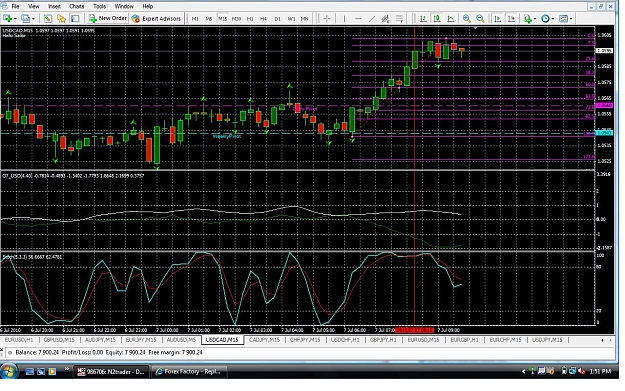Switch to AUDUSD,M5 chart tab
The width and height of the screenshot is (625, 391).
(181, 340)
